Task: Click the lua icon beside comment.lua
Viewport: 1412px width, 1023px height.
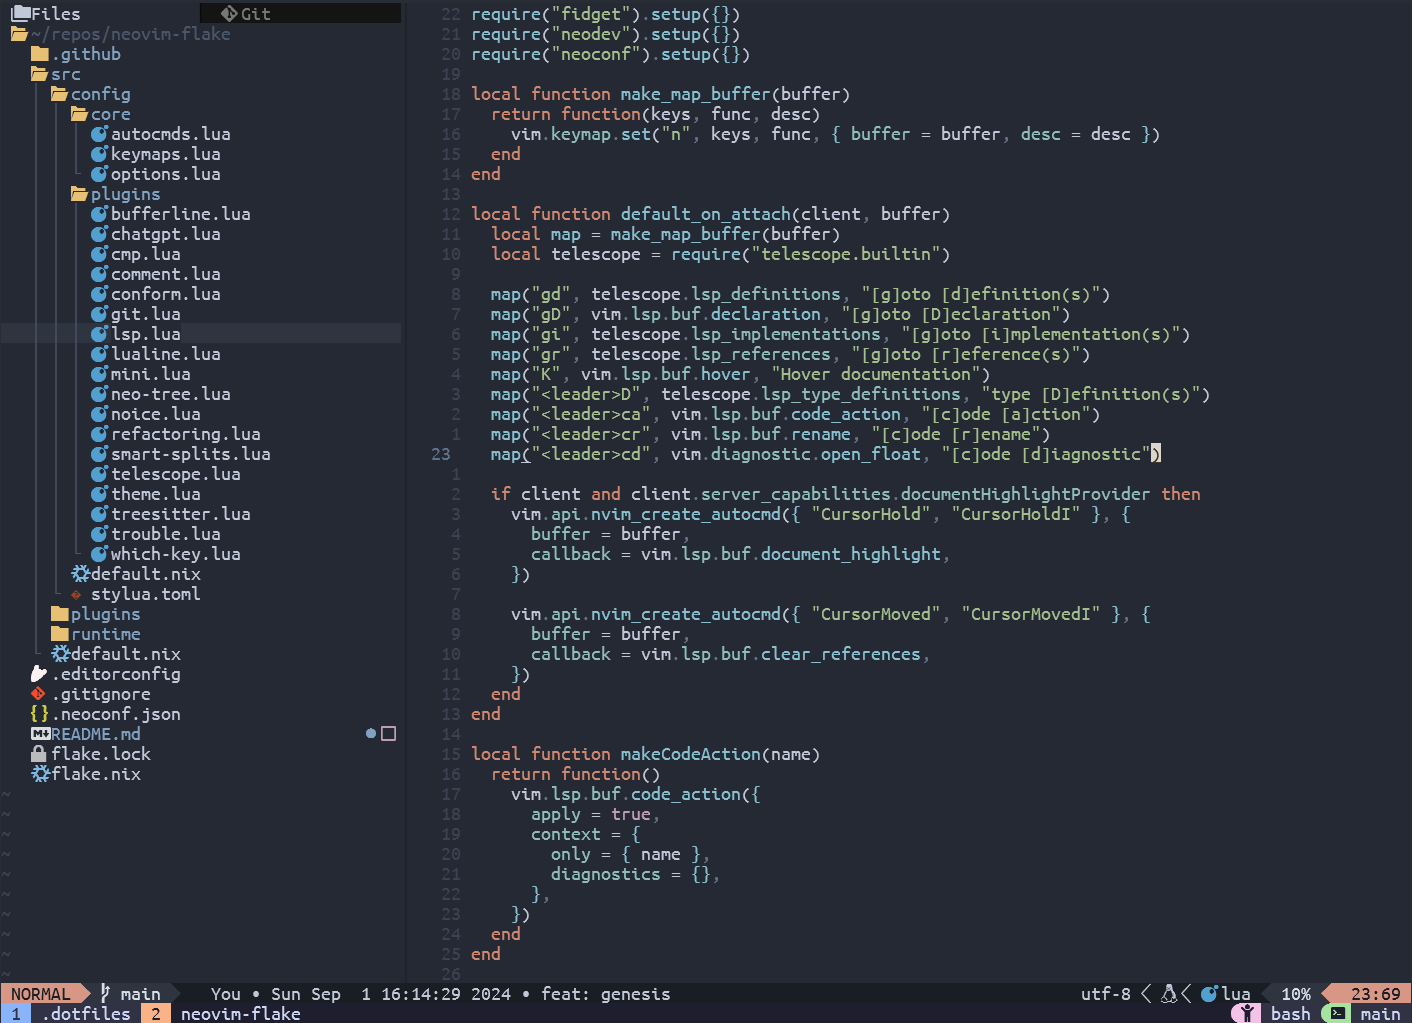Action: (100, 274)
